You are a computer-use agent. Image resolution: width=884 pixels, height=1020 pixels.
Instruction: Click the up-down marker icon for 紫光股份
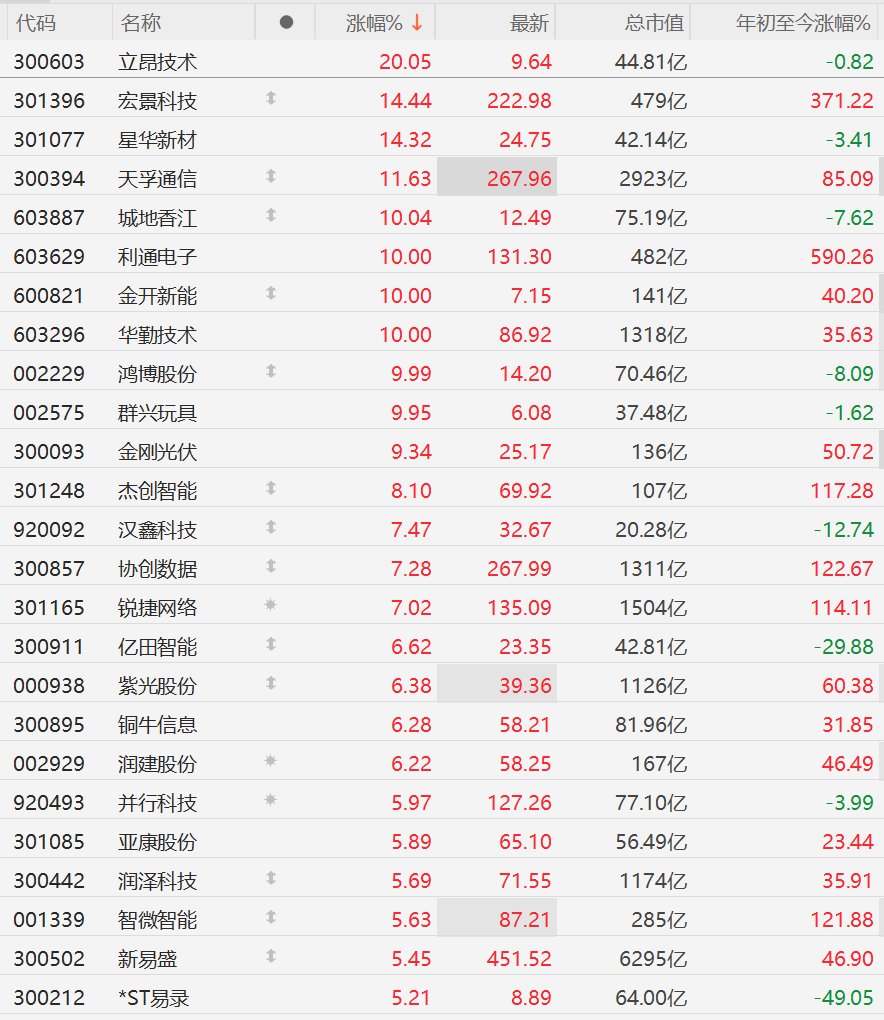coord(271,684)
